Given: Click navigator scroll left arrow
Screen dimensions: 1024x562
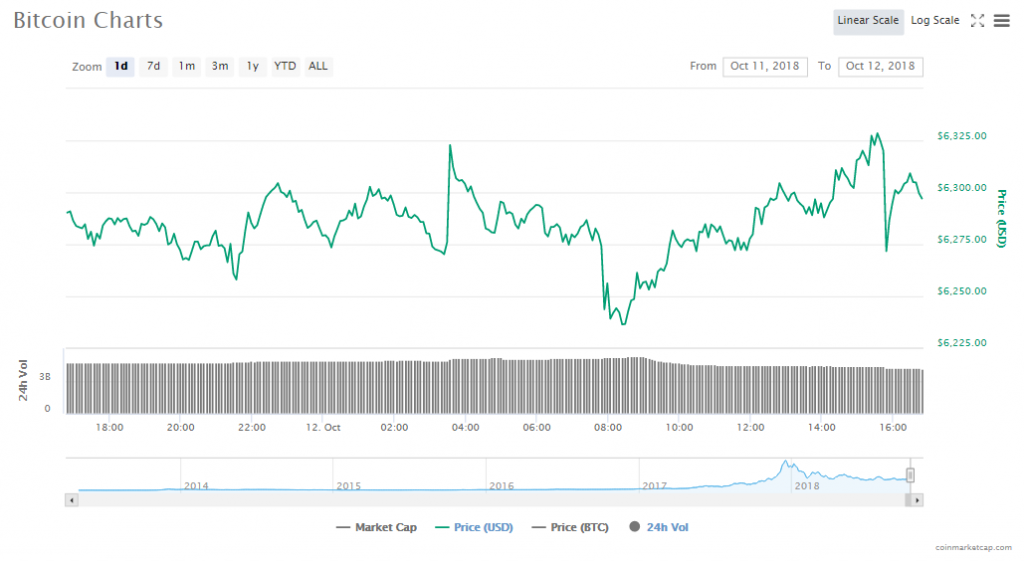Looking at the screenshot, I should pyautogui.click(x=72, y=501).
